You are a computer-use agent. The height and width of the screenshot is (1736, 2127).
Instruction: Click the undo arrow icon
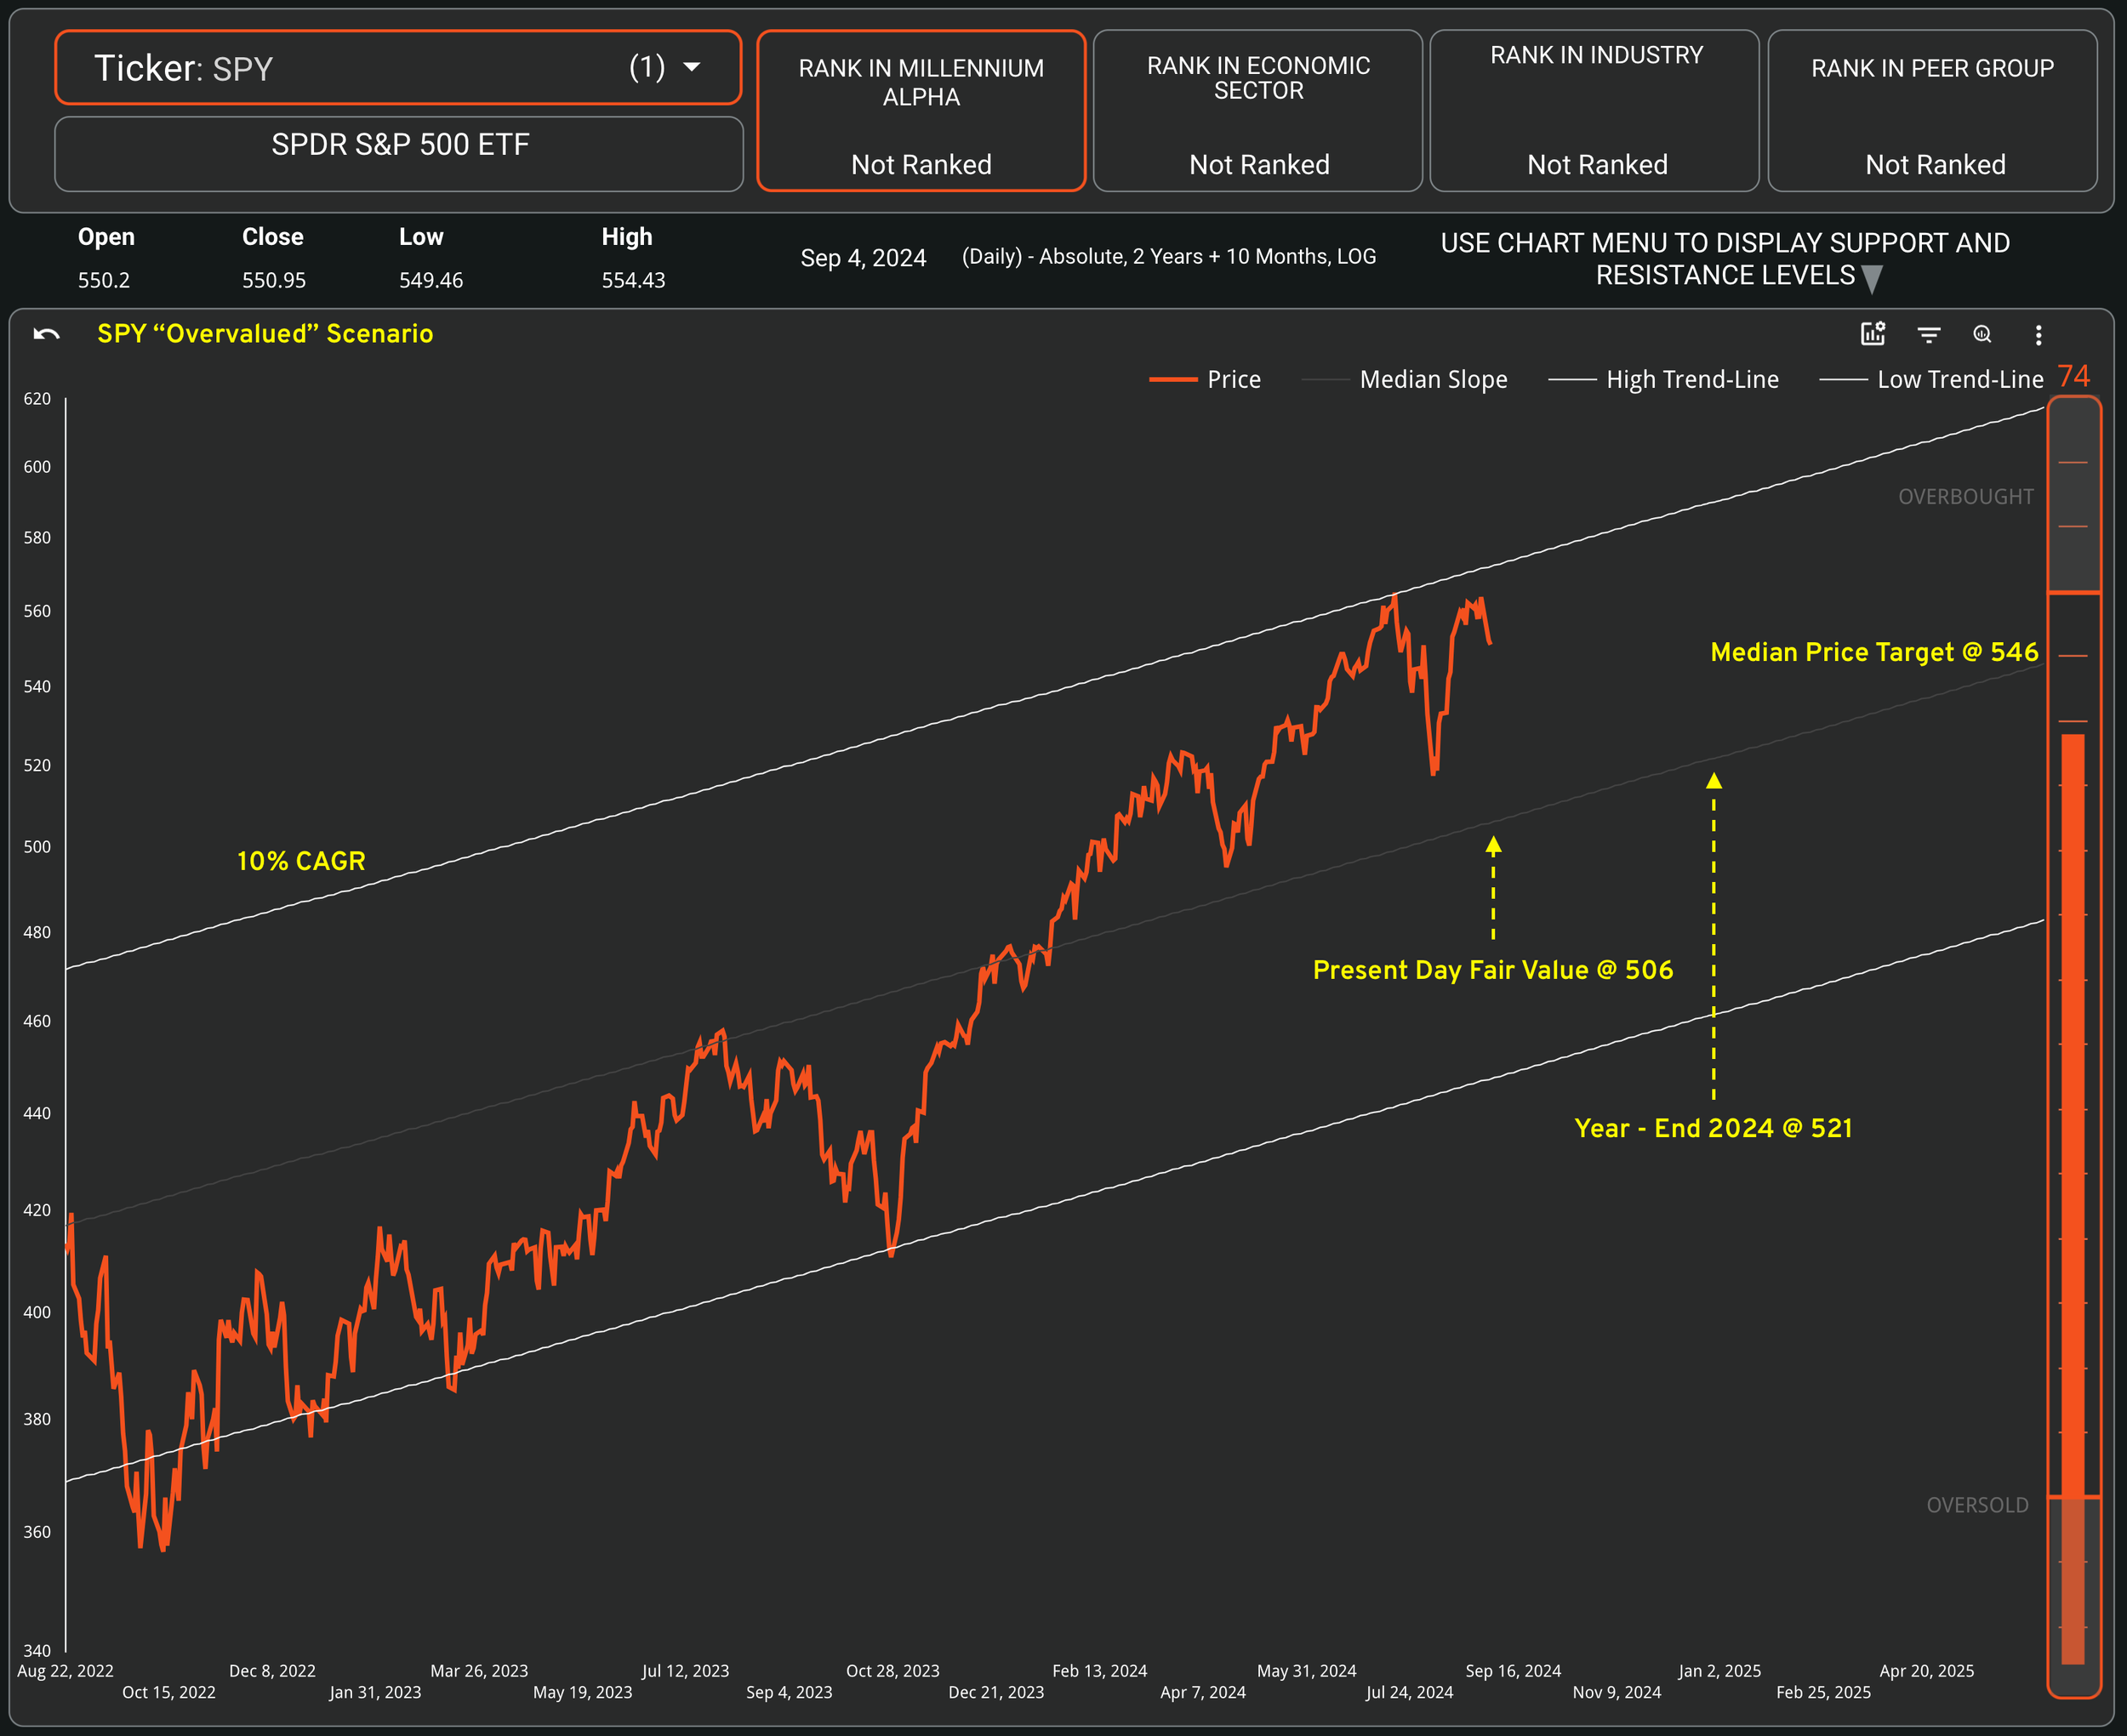[46, 334]
